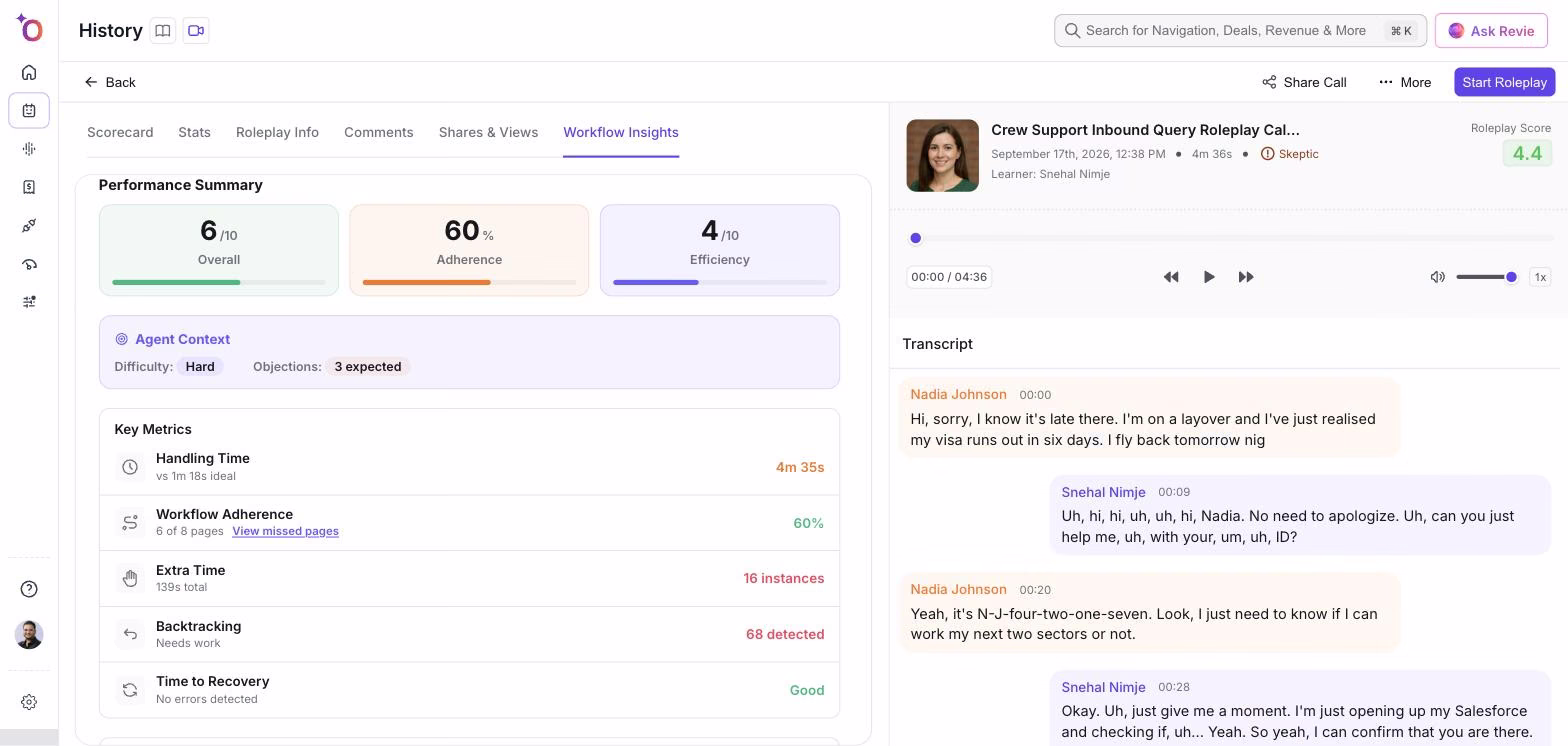Open Ask Revie assistant

coord(1491,31)
